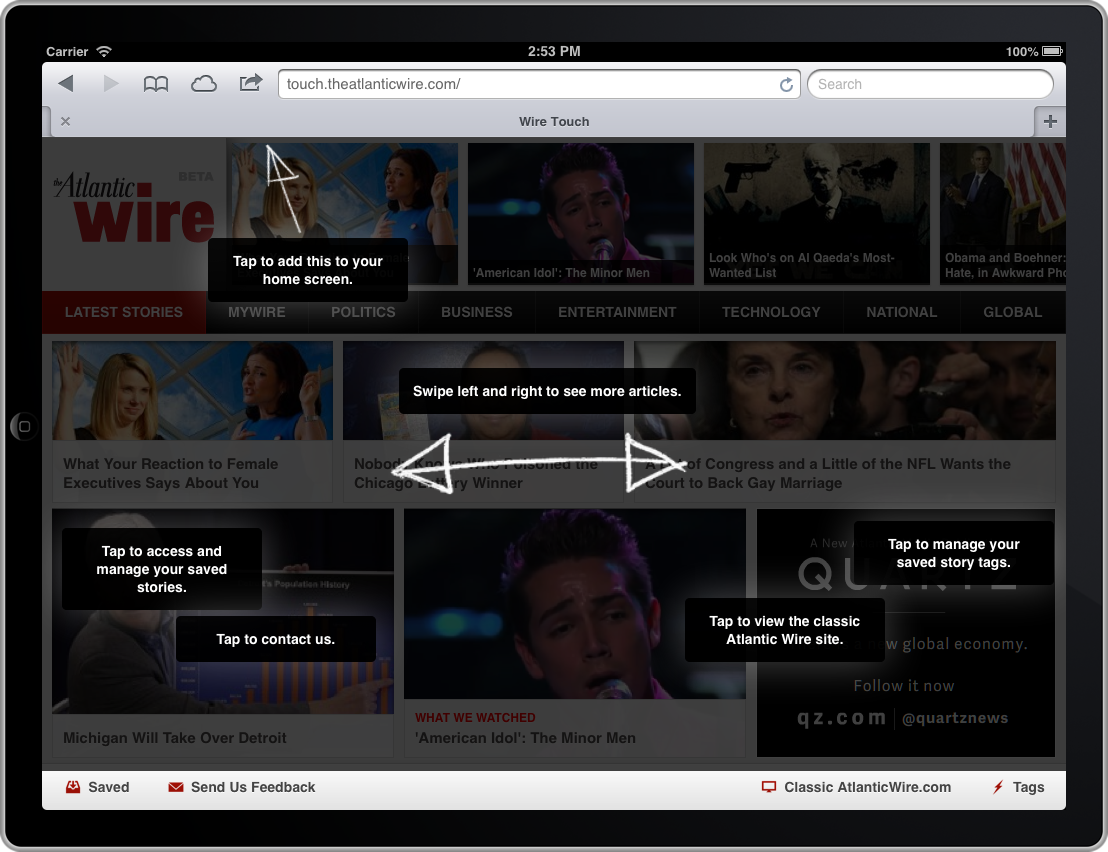Go back with Safari's back arrow
Screen dimensions: 1108x852
66,83
